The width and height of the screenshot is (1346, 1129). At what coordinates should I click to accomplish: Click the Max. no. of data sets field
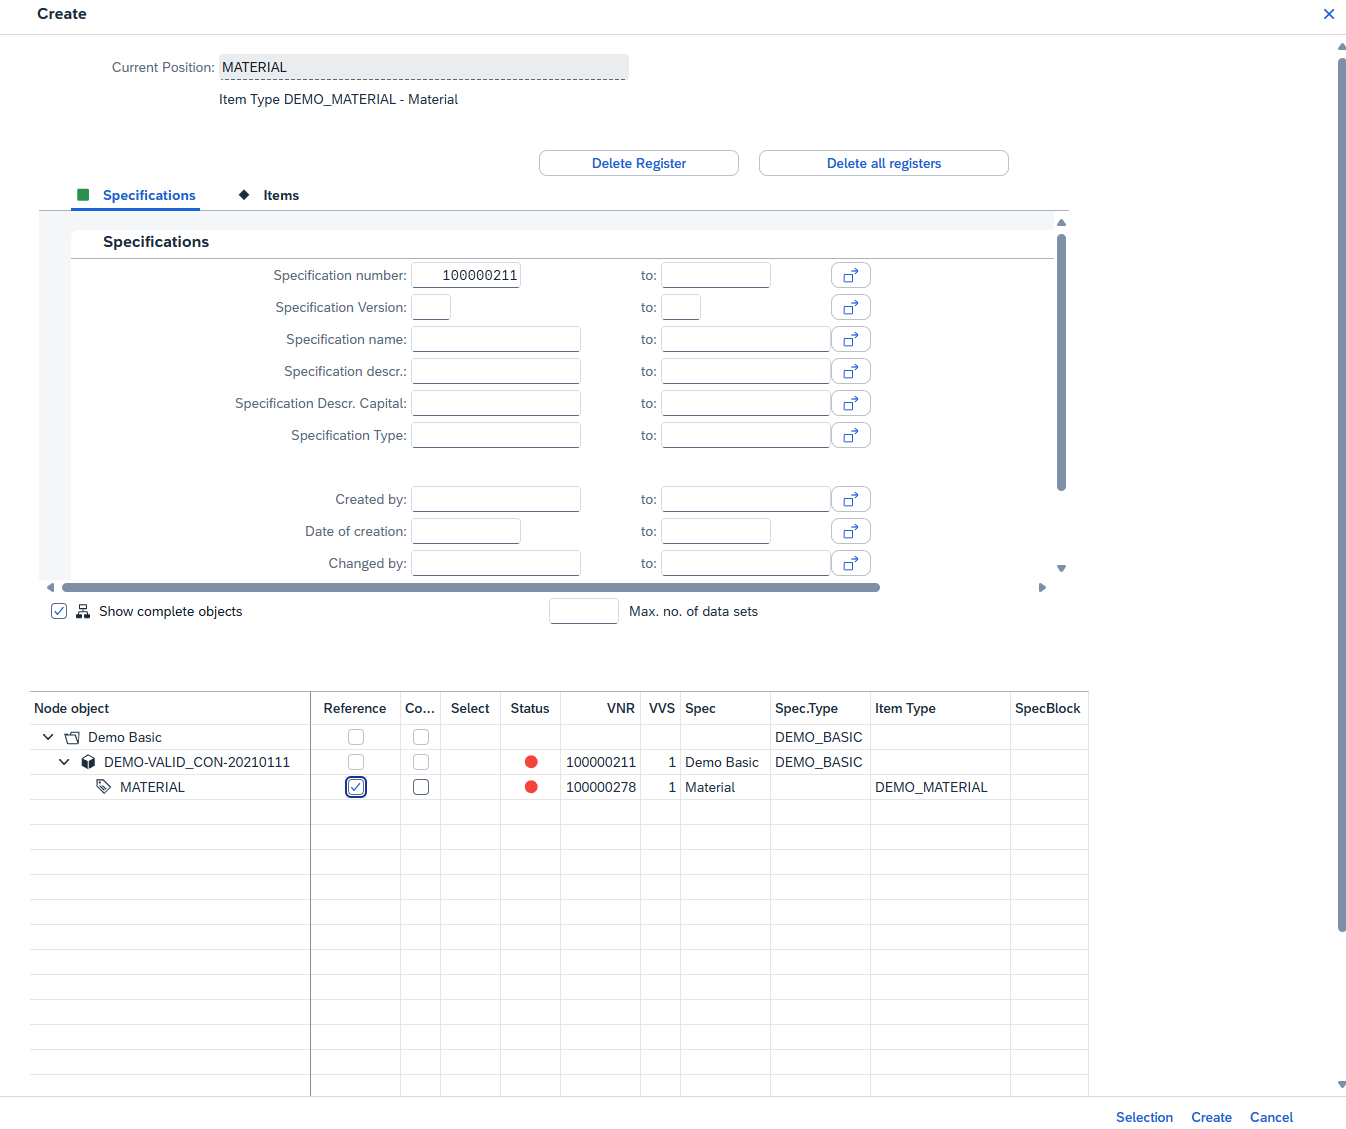[x=583, y=611]
